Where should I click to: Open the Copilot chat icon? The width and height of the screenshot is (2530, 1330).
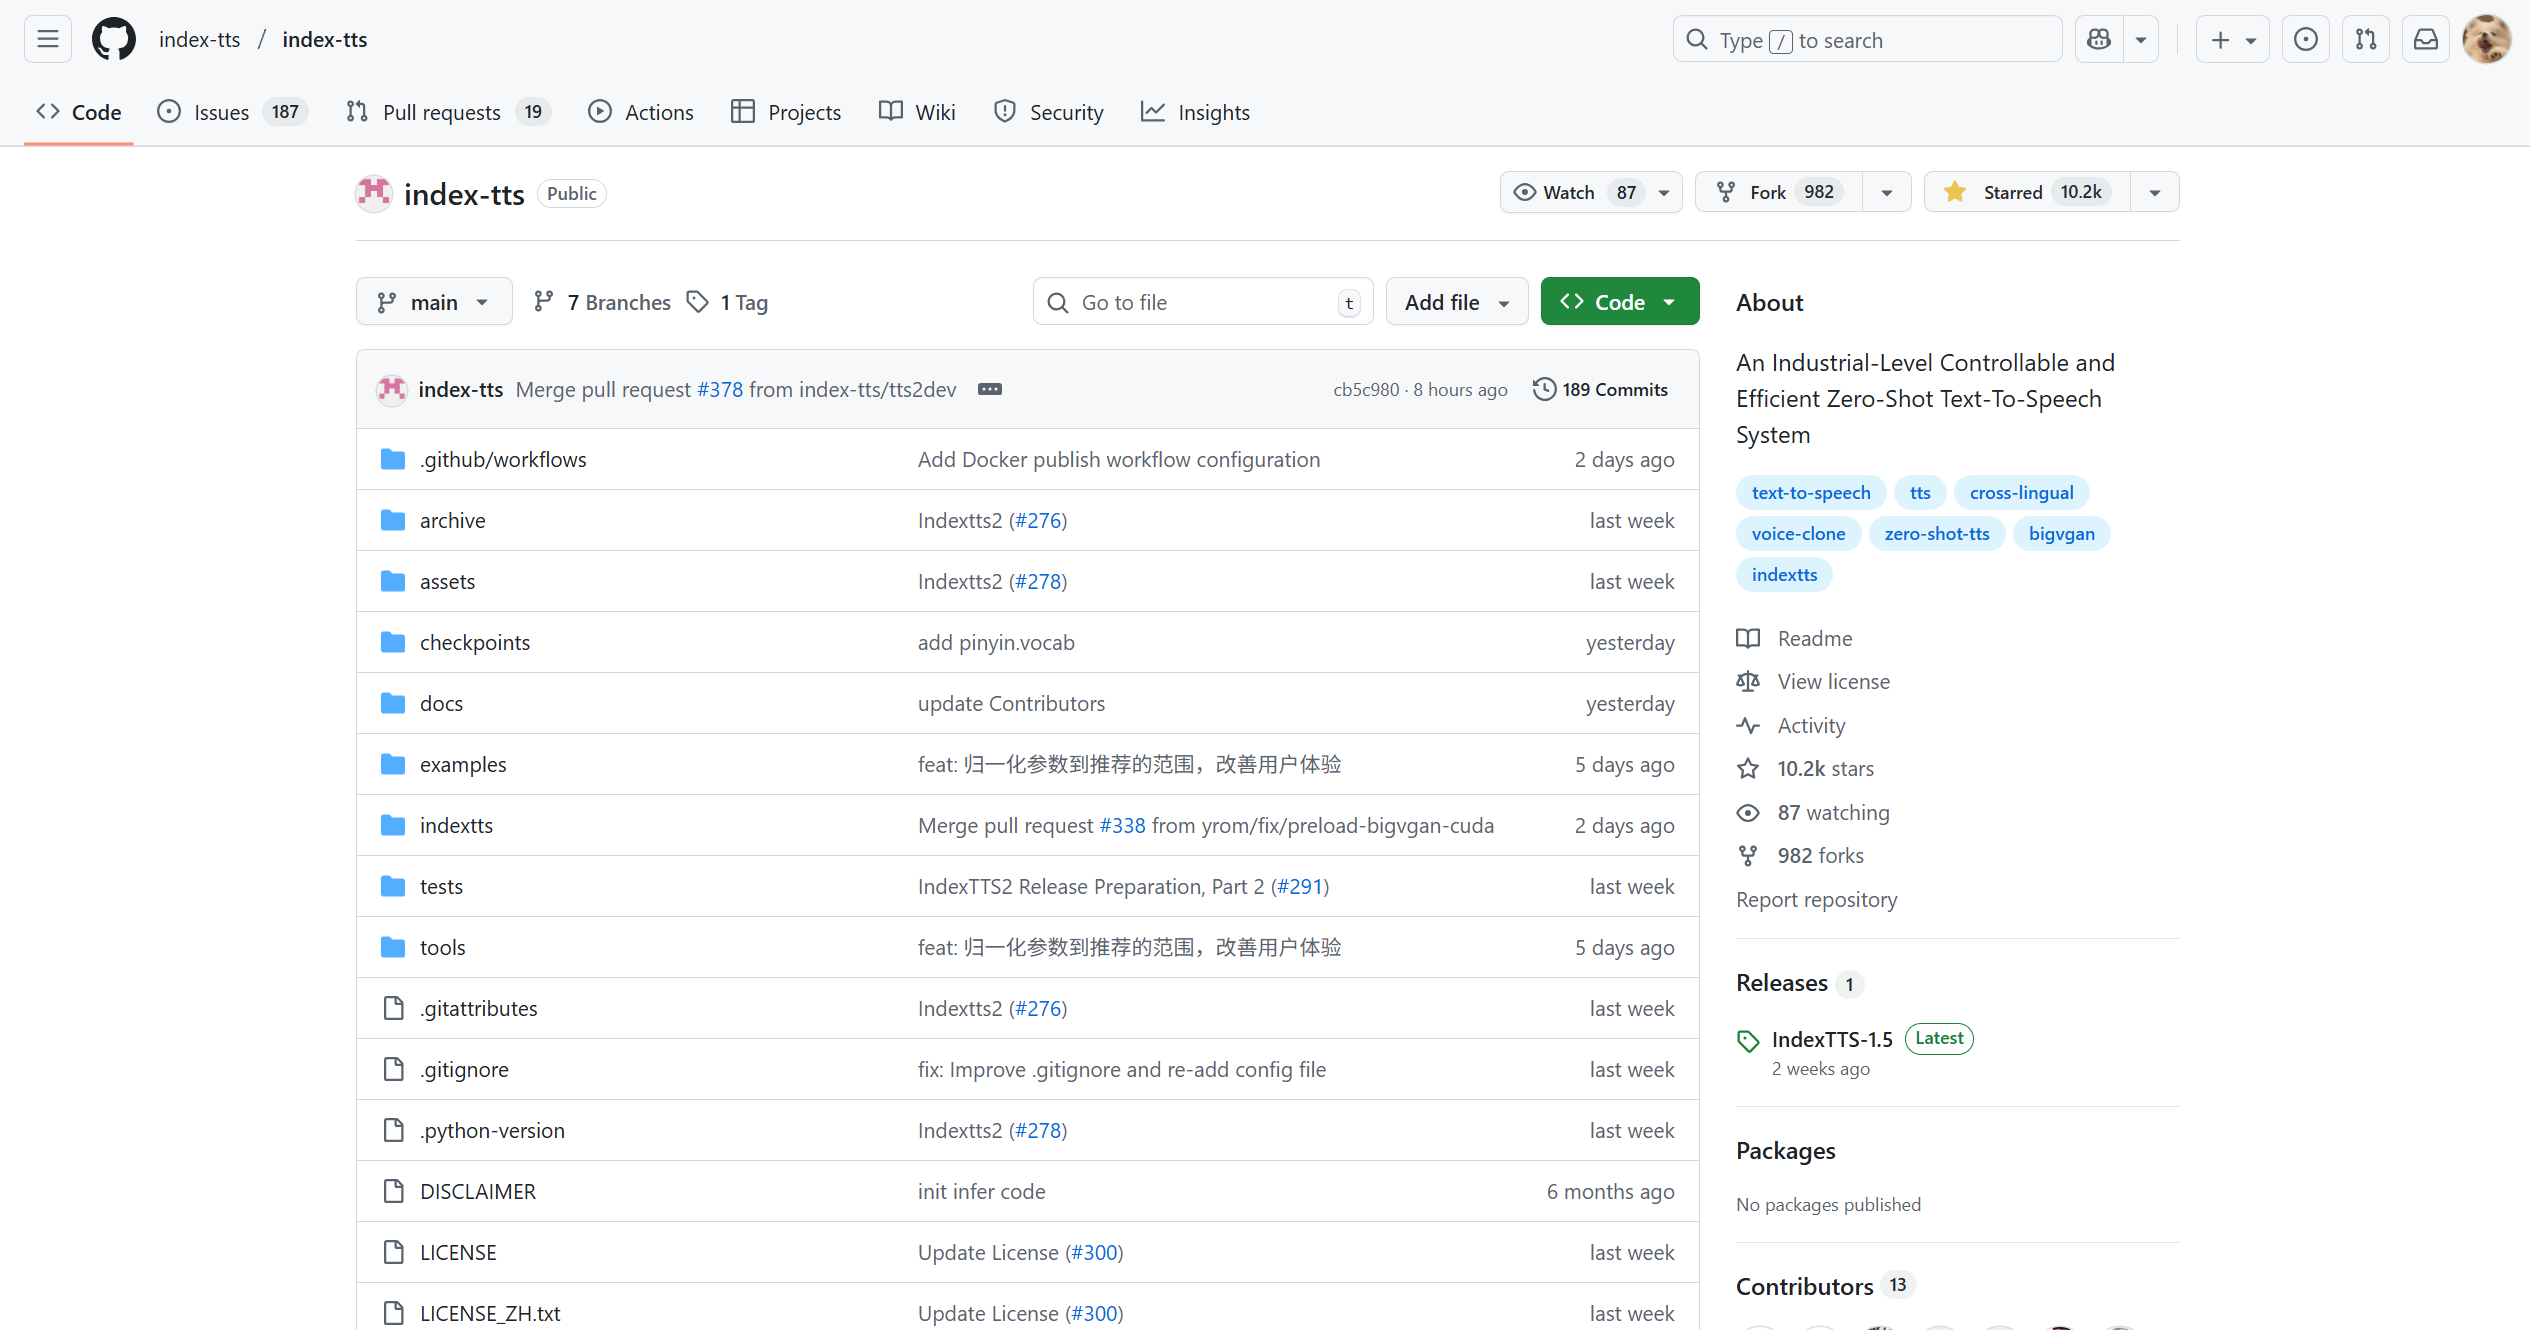point(2099,40)
